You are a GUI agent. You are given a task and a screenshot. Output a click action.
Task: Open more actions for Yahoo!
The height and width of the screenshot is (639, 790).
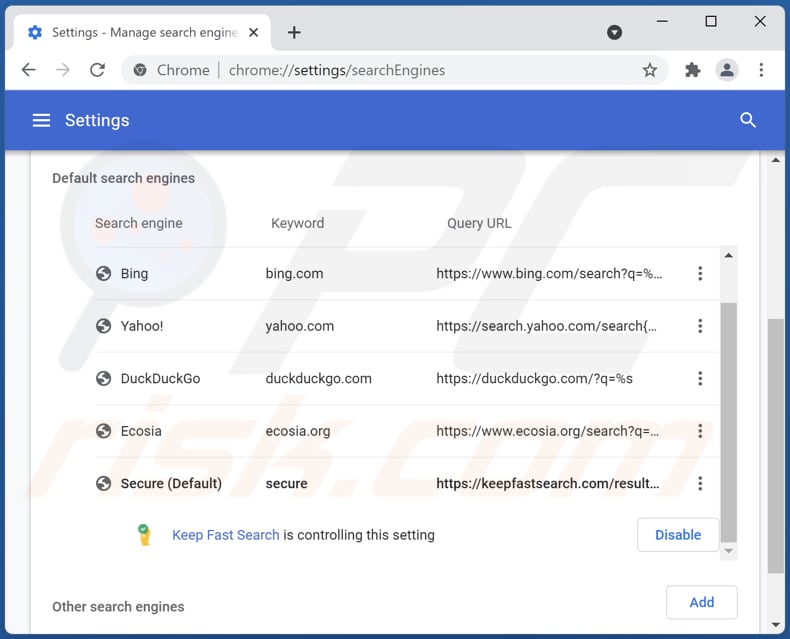click(700, 326)
